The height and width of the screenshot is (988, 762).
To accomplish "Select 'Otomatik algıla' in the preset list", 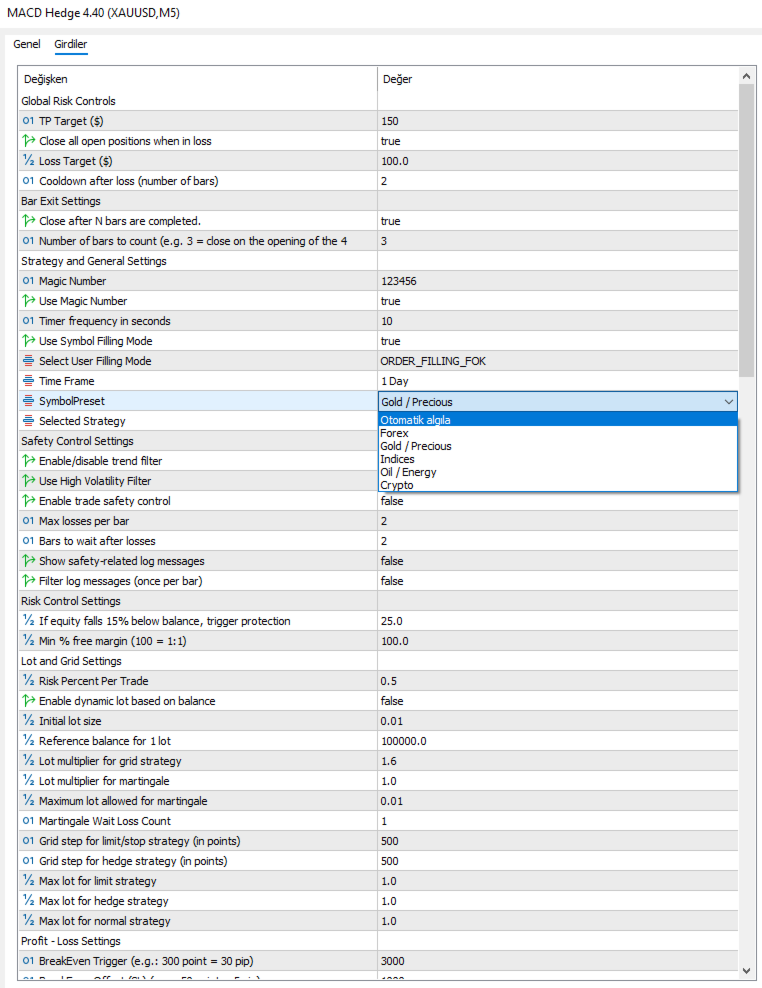I will click(x=415, y=420).
